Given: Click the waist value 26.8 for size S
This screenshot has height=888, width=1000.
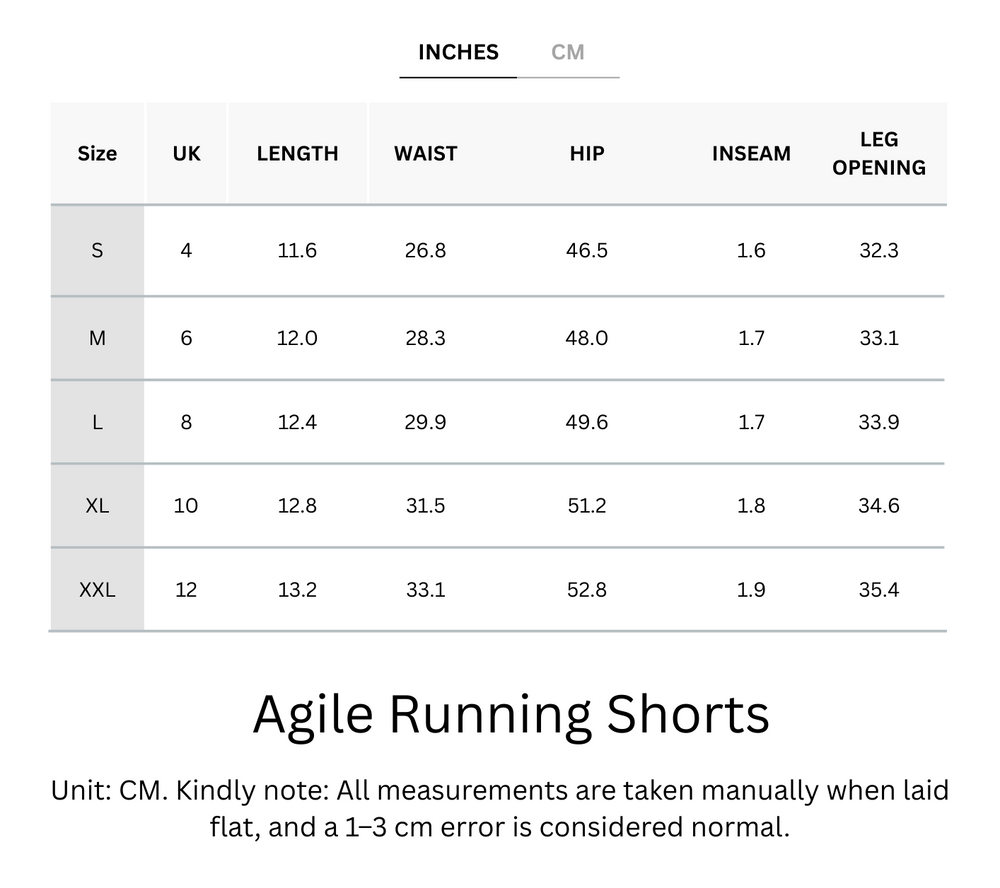Looking at the screenshot, I should click(x=426, y=251).
